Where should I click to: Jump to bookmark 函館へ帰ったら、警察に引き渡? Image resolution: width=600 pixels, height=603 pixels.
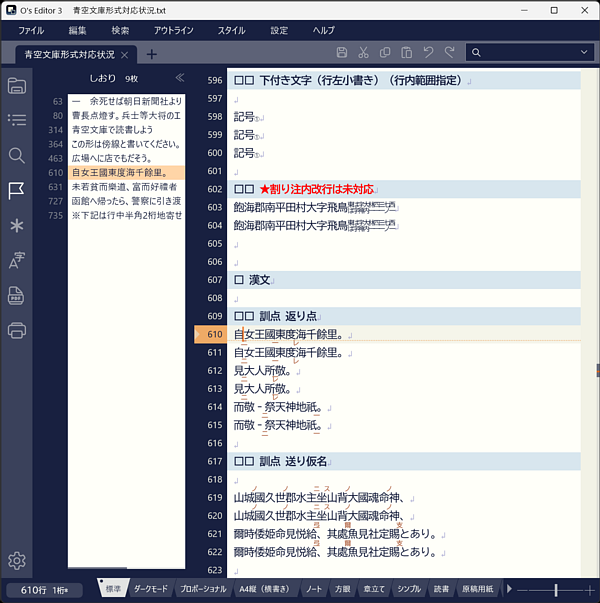click(126, 201)
